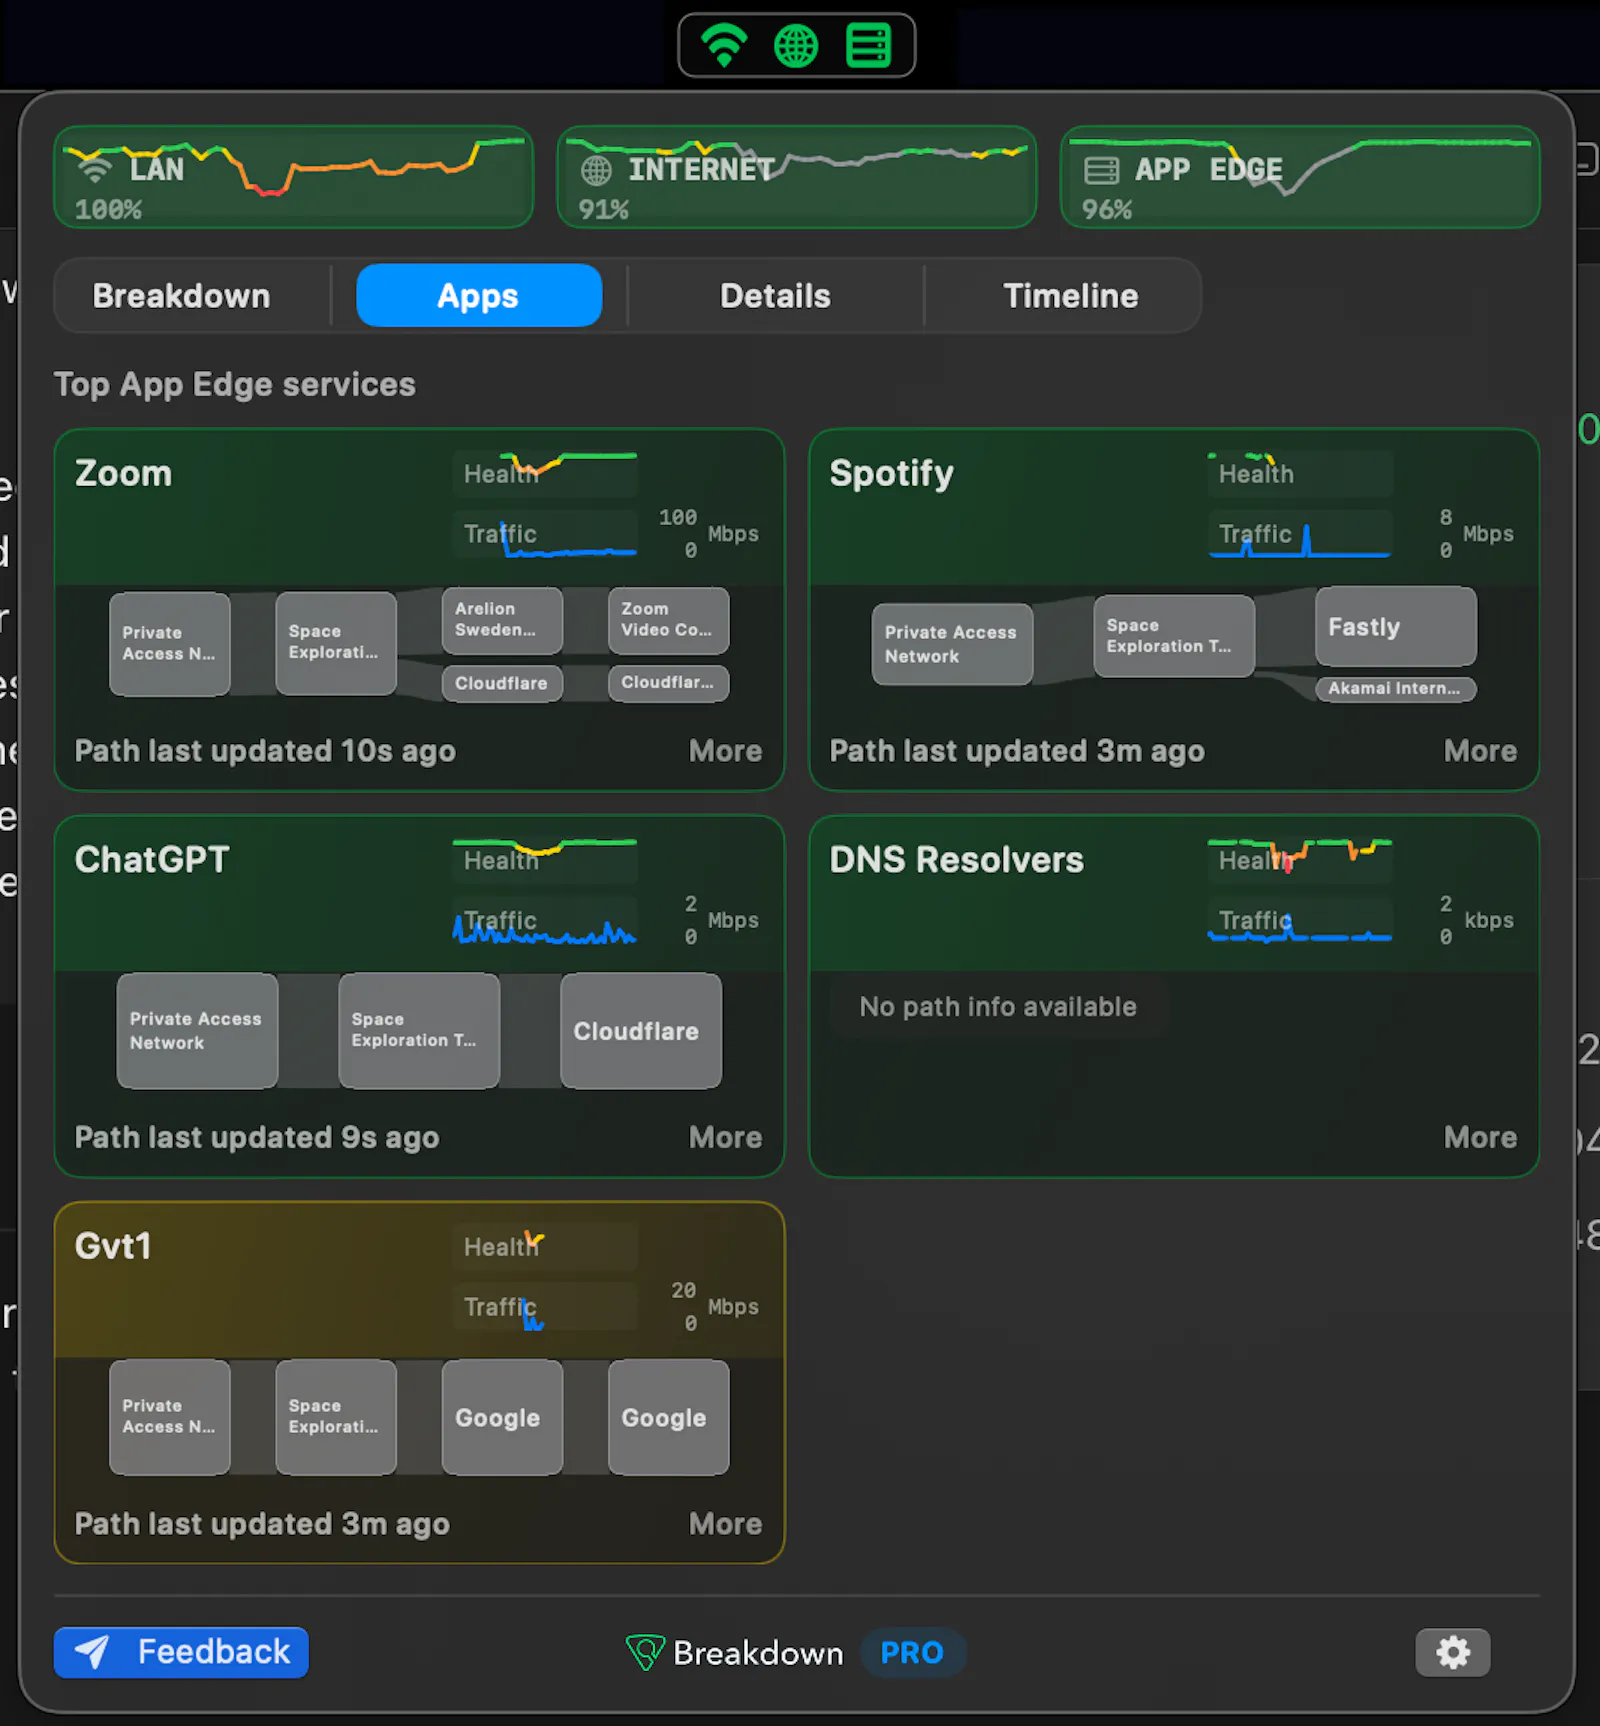Click Private Access Network node in ChatGPT path
Image resolution: width=1600 pixels, height=1726 pixels.
[197, 1031]
